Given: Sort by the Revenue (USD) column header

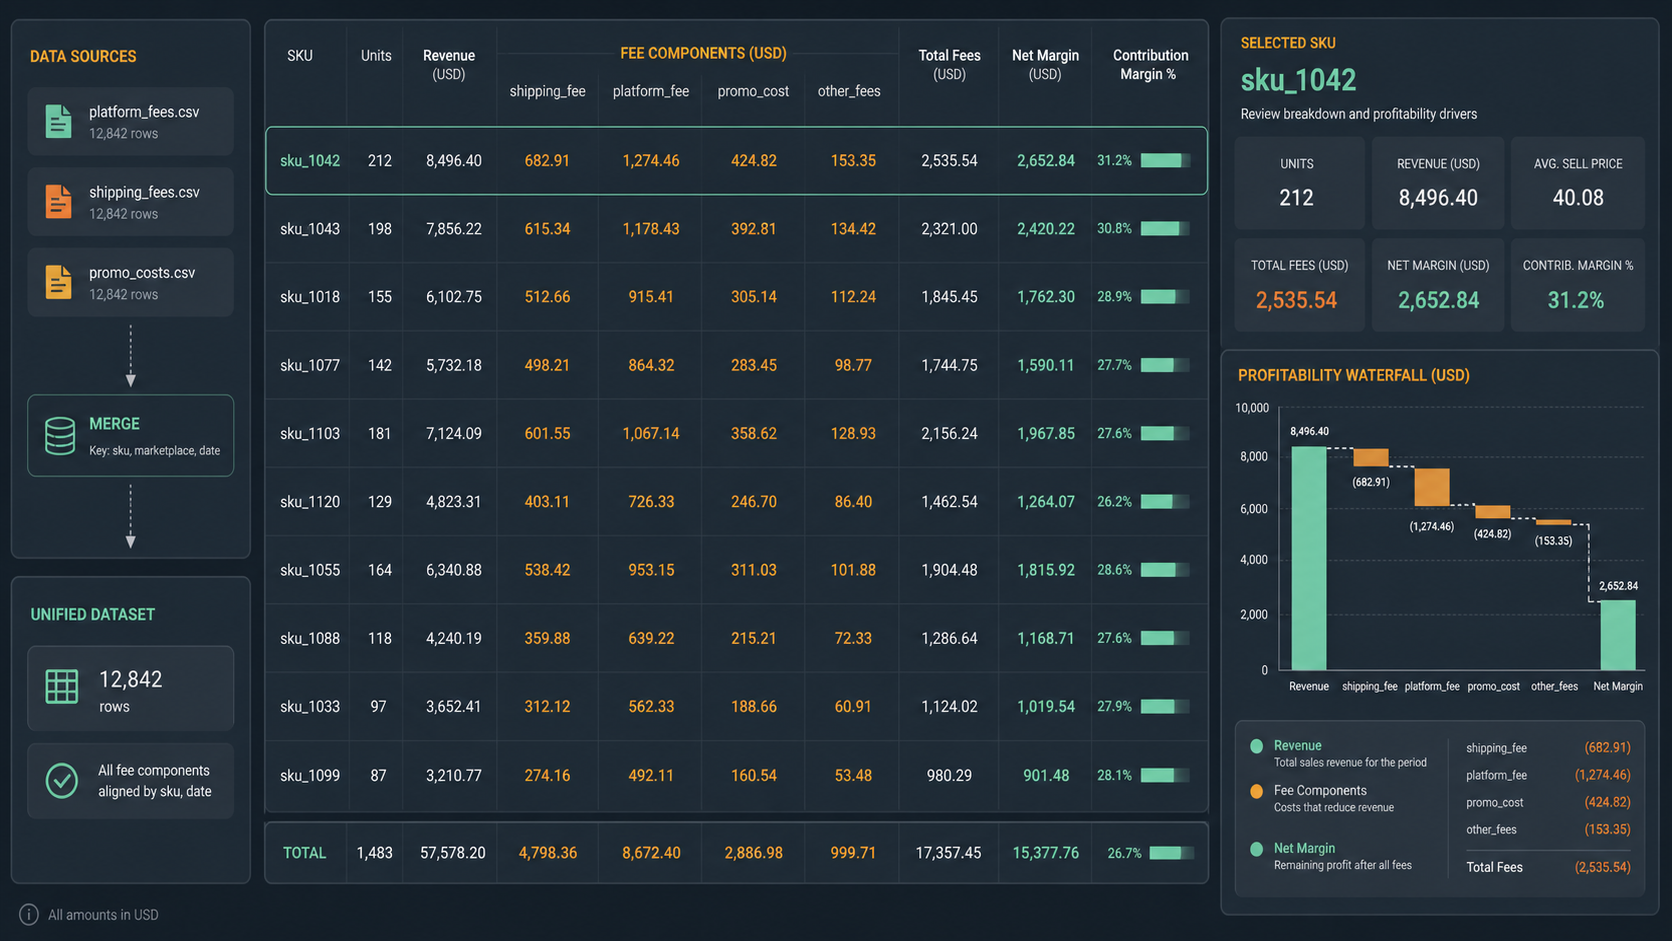Looking at the screenshot, I should [x=449, y=65].
